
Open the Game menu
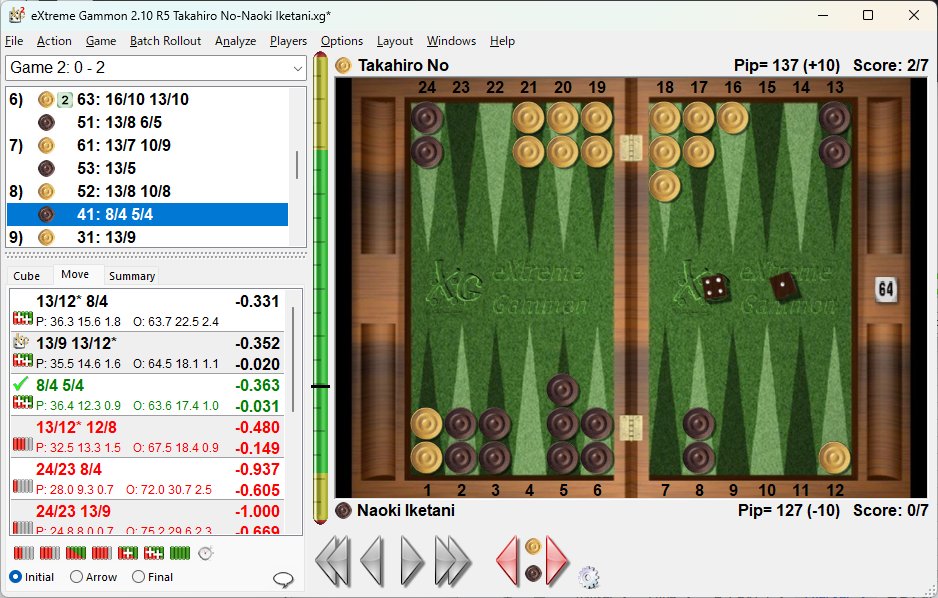coord(100,41)
